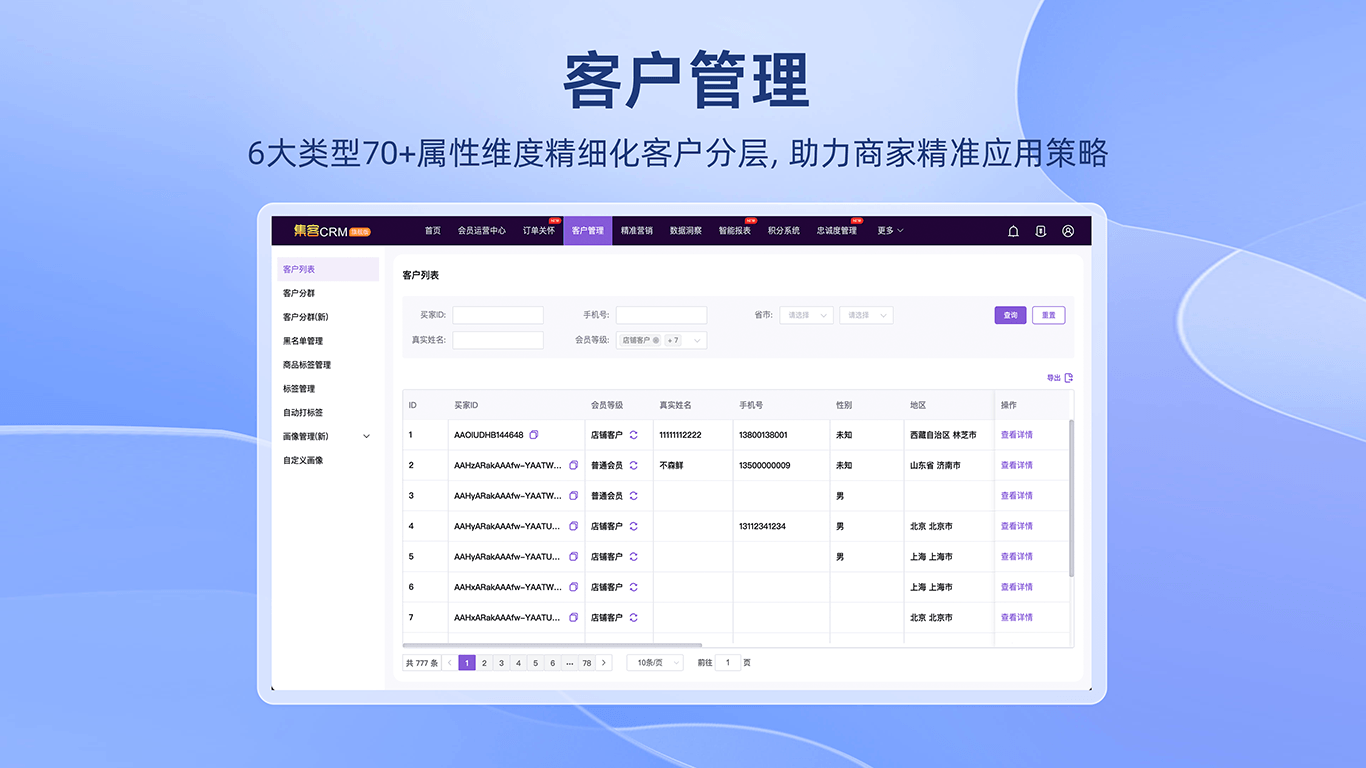Screen dimensions: 1366x768
Task: Switch to 积分系统 tab
Action: pos(784,231)
